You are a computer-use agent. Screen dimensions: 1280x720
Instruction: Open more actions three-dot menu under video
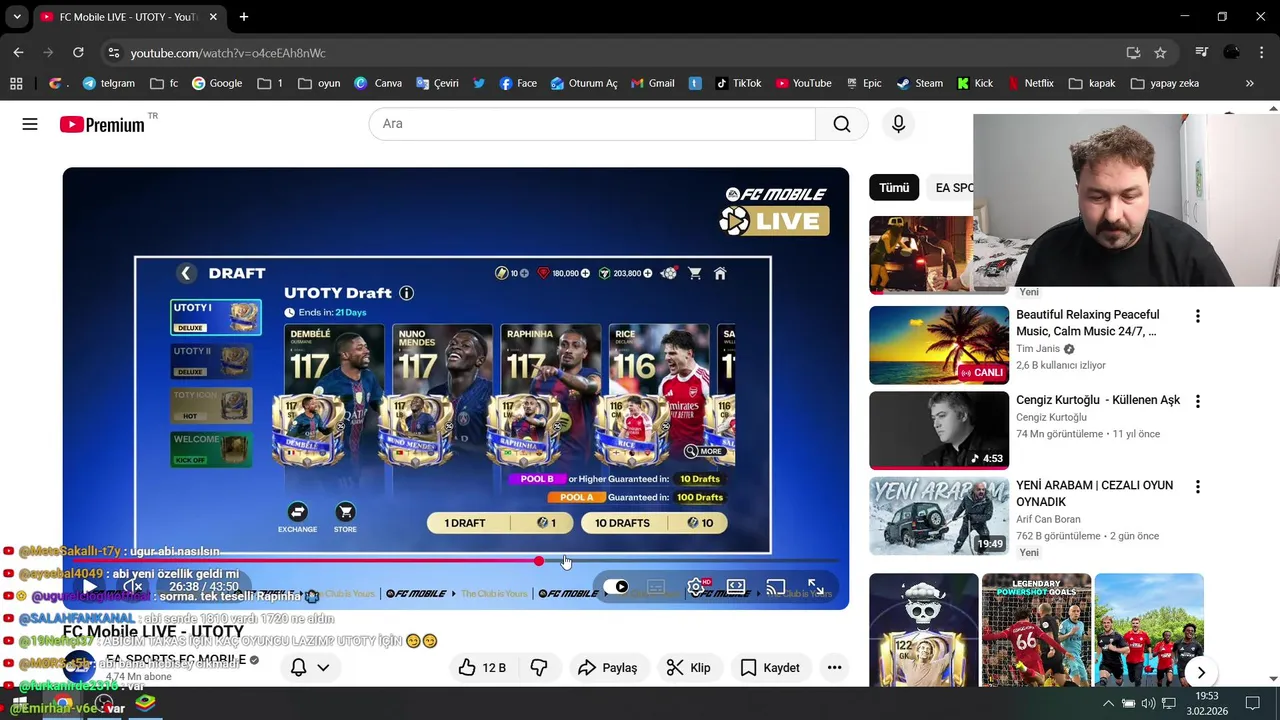(x=834, y=668)
